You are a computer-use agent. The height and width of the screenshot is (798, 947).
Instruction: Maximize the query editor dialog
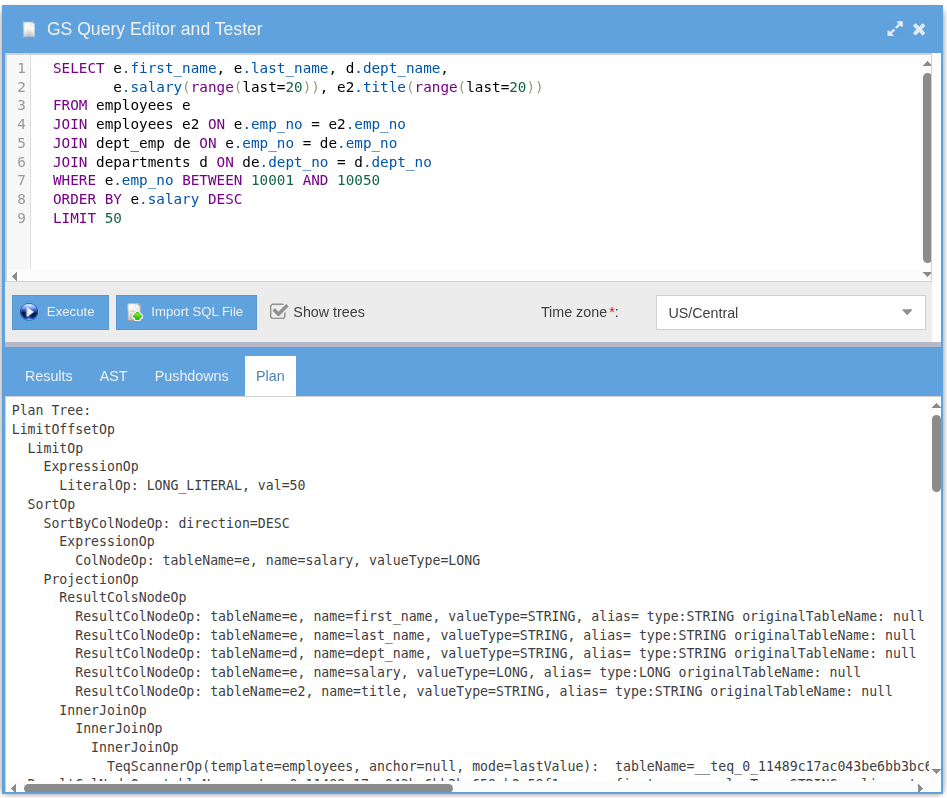894,29
